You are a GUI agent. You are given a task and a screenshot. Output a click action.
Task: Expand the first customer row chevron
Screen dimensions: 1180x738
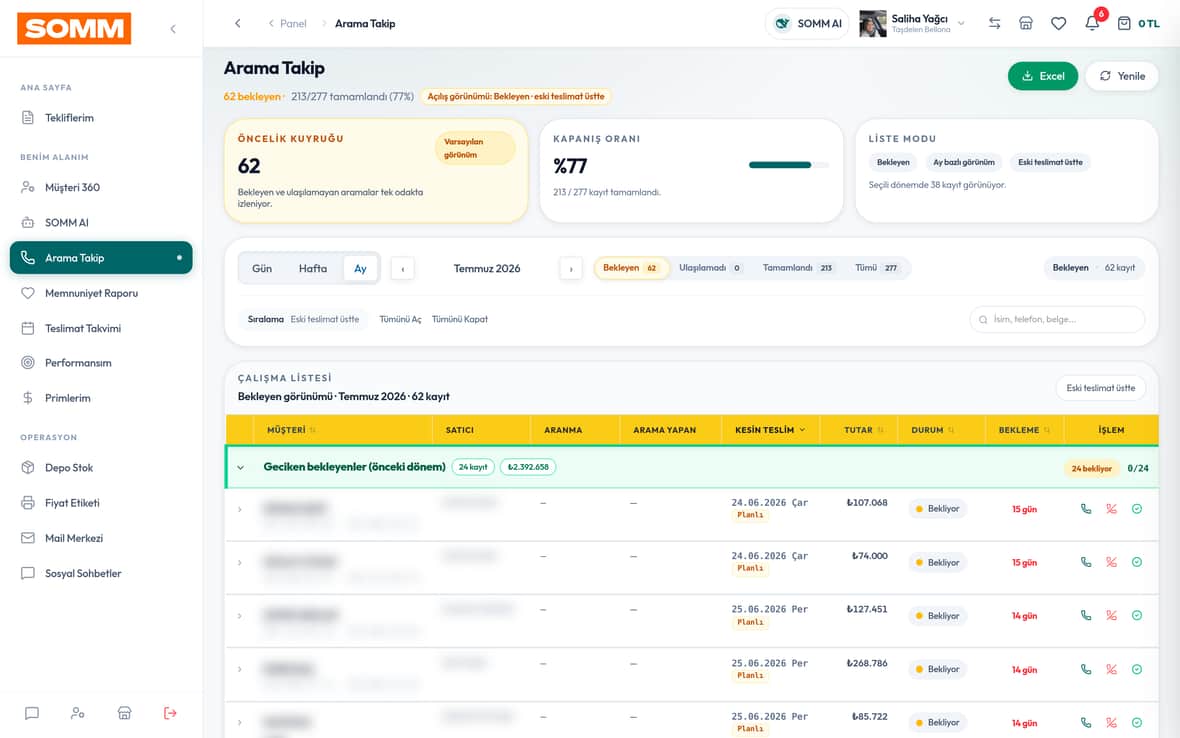point(239,509)
